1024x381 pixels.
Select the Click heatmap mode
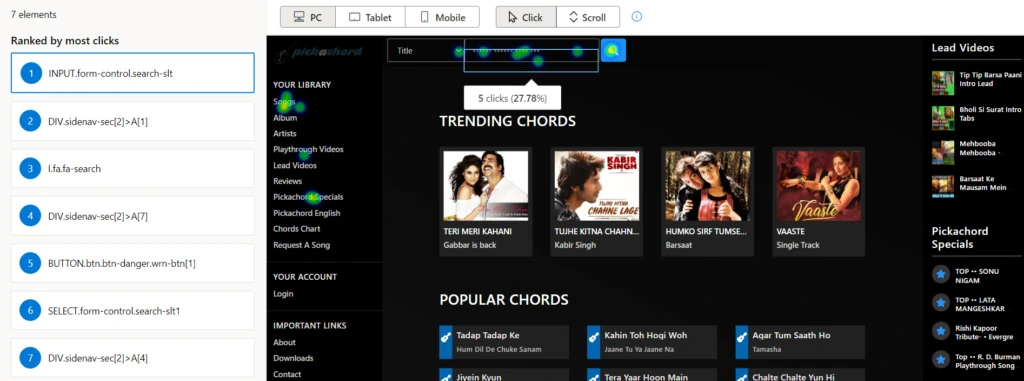point(526,17)
